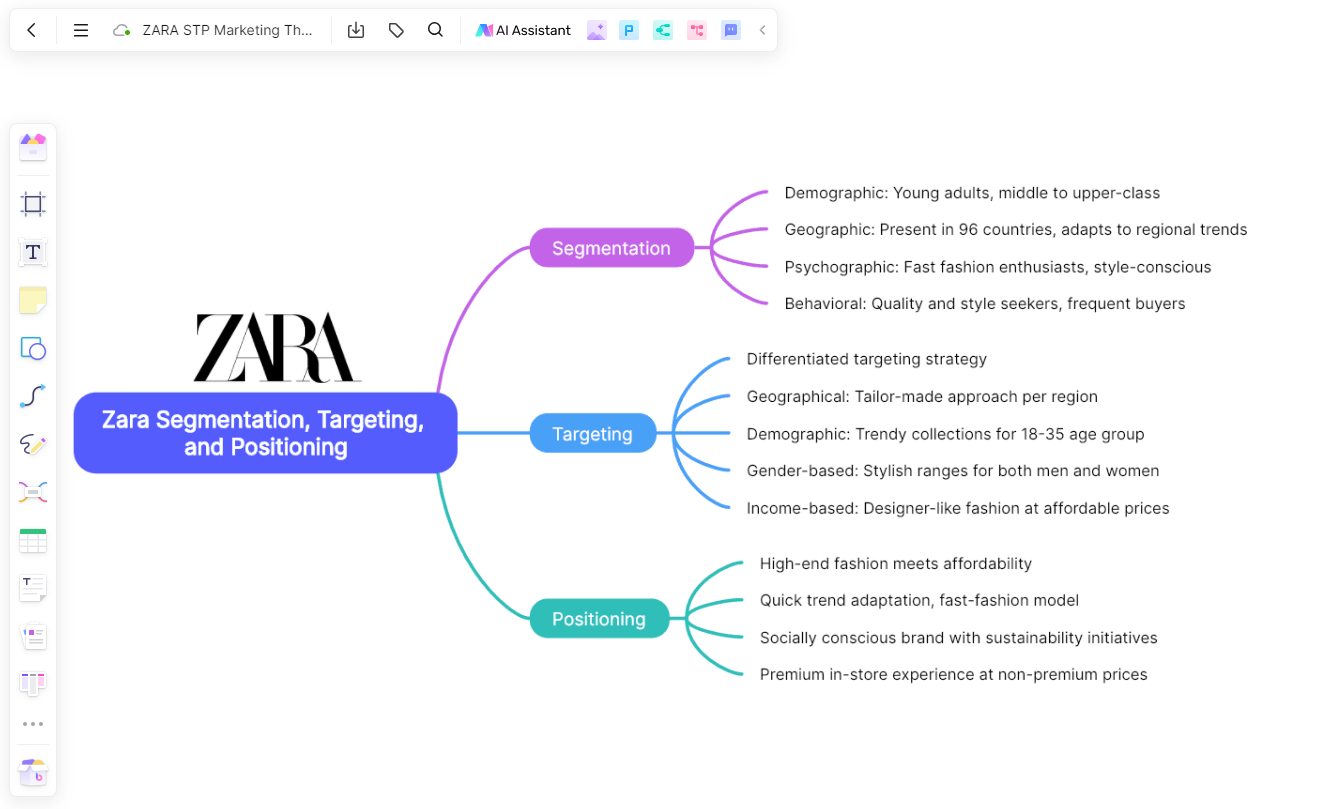This screenshot has height=809, width=1317.
Task: Select the Text tool
Action: click(x=33, y=252)
